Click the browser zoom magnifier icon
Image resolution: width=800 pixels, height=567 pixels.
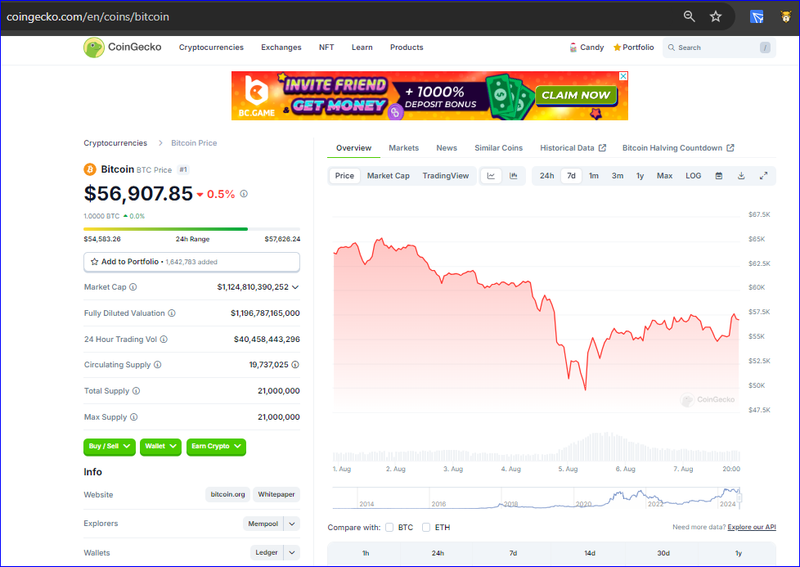pos(689,16)
